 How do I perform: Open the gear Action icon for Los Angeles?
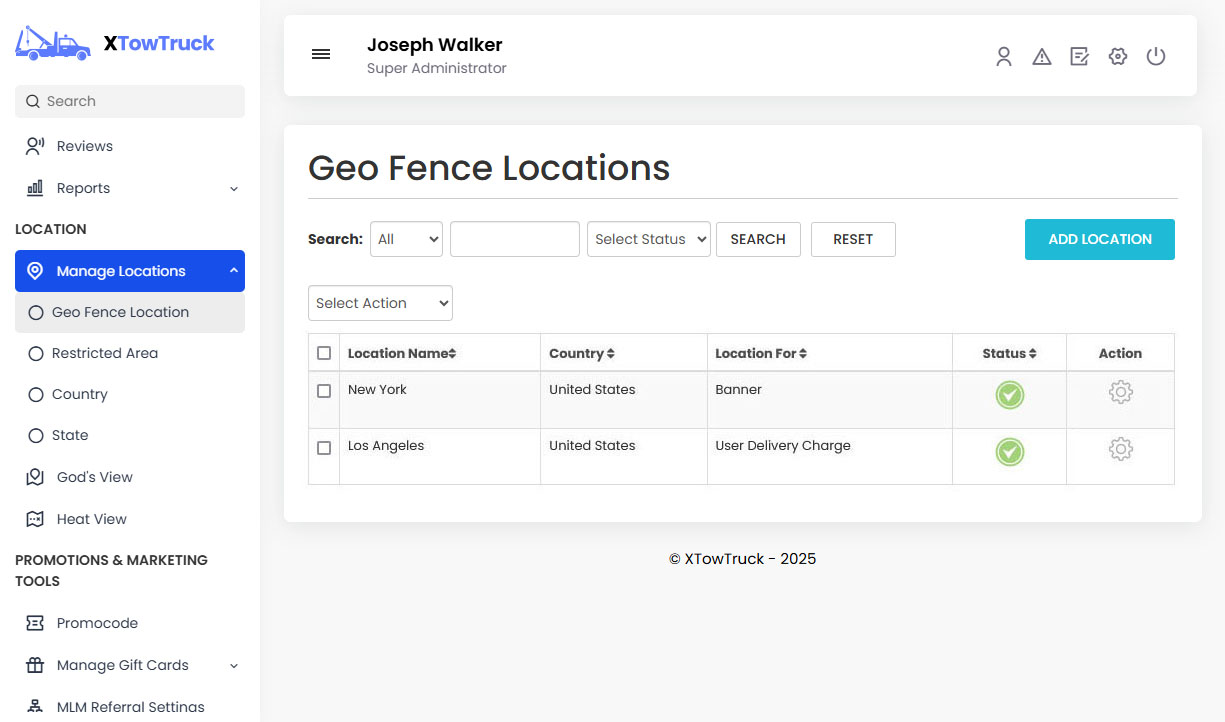coord(1121,450)
